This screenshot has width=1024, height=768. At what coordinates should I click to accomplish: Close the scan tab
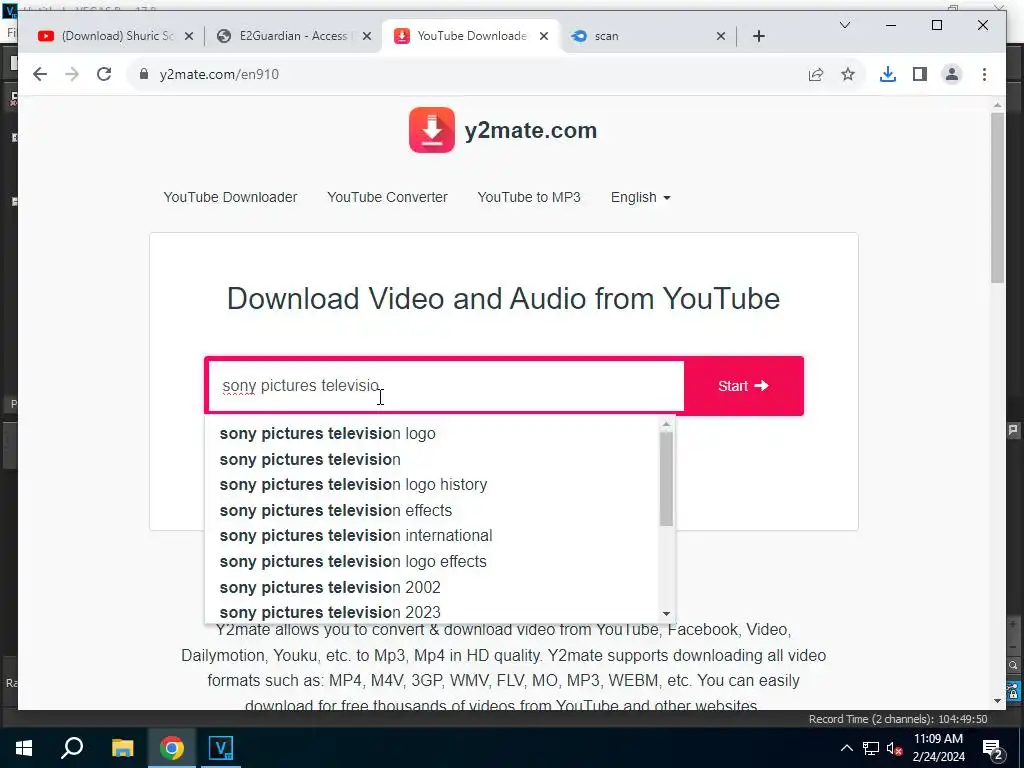(x=720, y=36)
